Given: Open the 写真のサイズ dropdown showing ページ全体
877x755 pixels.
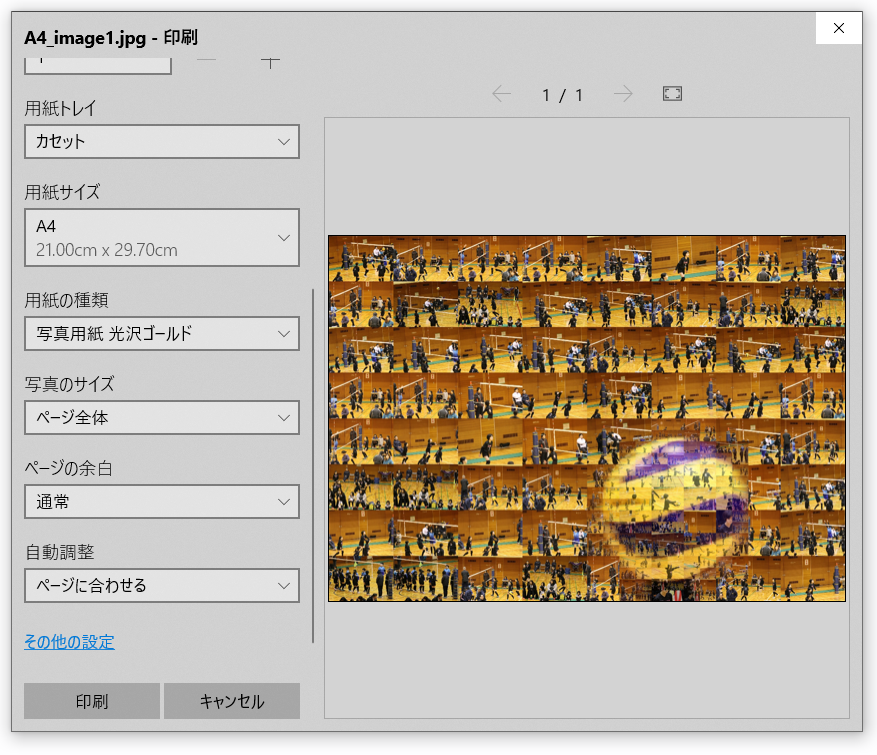Looking at the screenshot, I should [162, 418].
